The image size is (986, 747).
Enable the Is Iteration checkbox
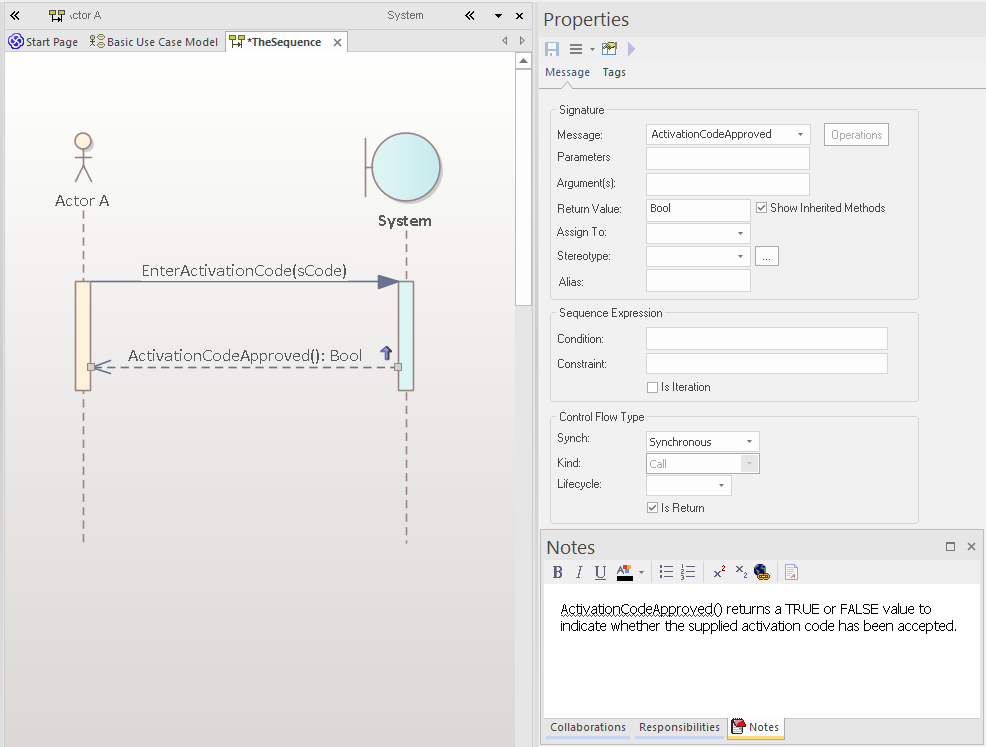652,387
